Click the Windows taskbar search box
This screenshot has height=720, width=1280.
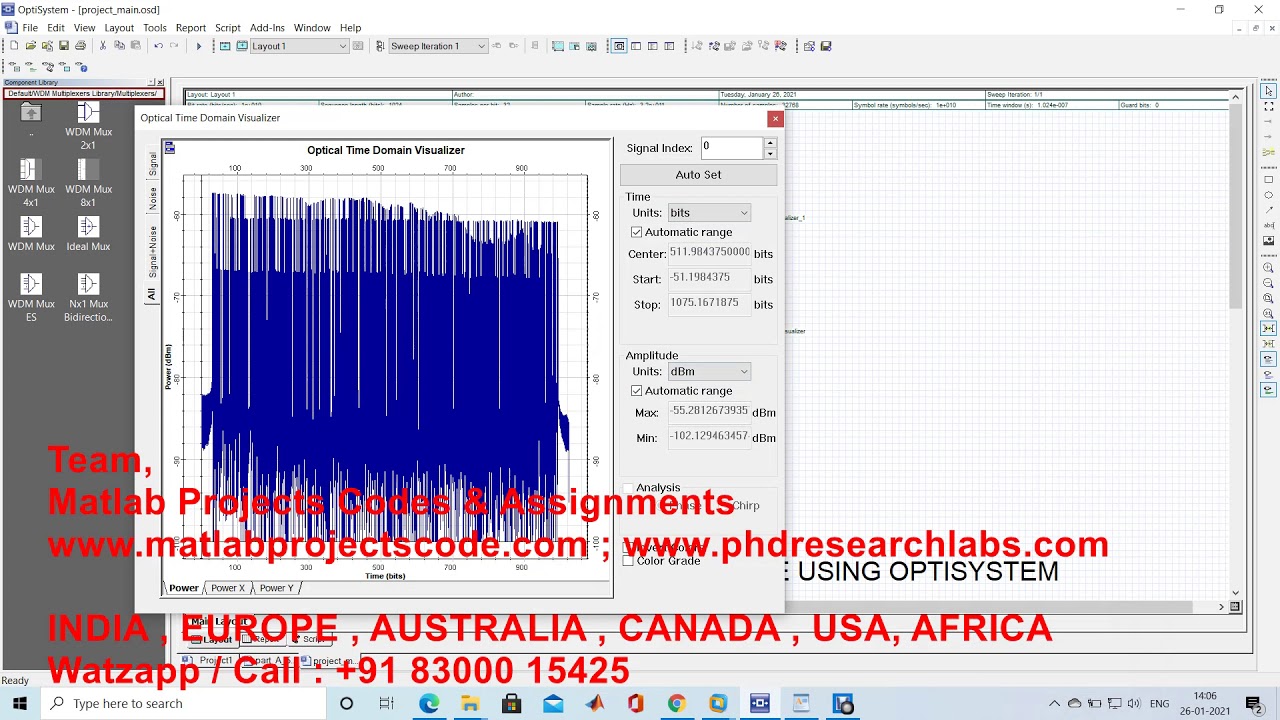(x=184, y=703)
